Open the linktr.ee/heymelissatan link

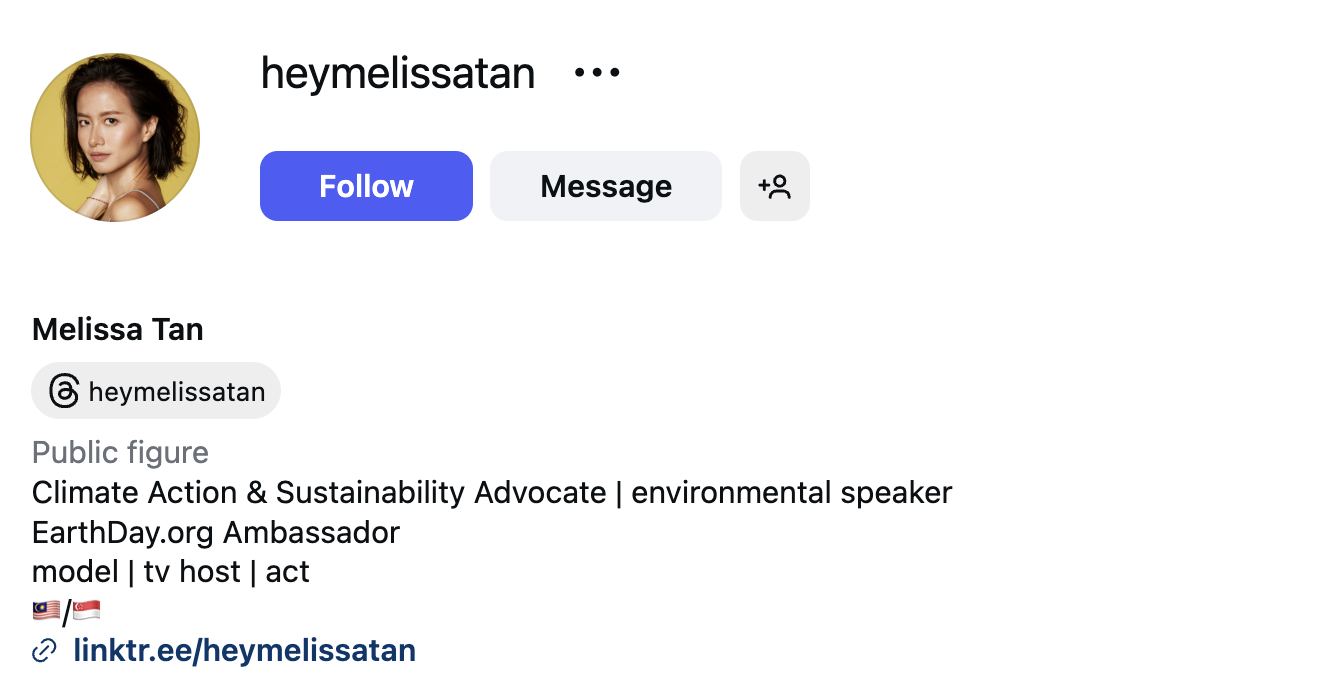click(245, 650)
